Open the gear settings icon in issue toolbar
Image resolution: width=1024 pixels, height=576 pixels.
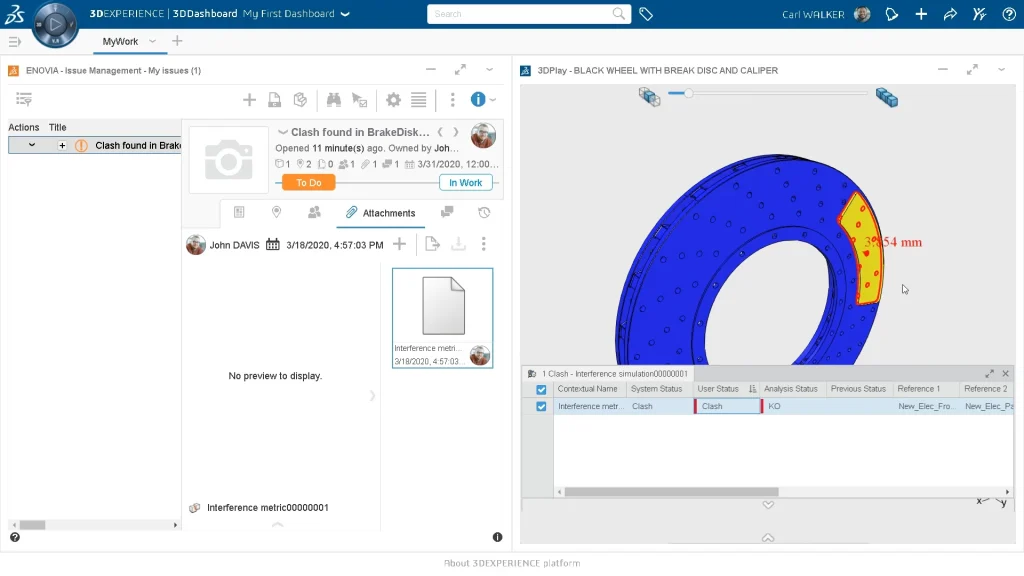pos(393,100)
